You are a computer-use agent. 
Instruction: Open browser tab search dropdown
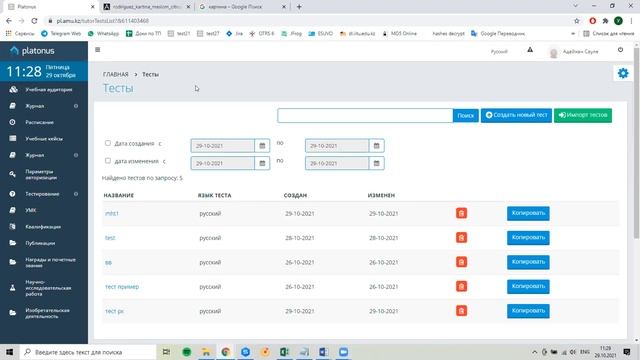coord(576,6)
